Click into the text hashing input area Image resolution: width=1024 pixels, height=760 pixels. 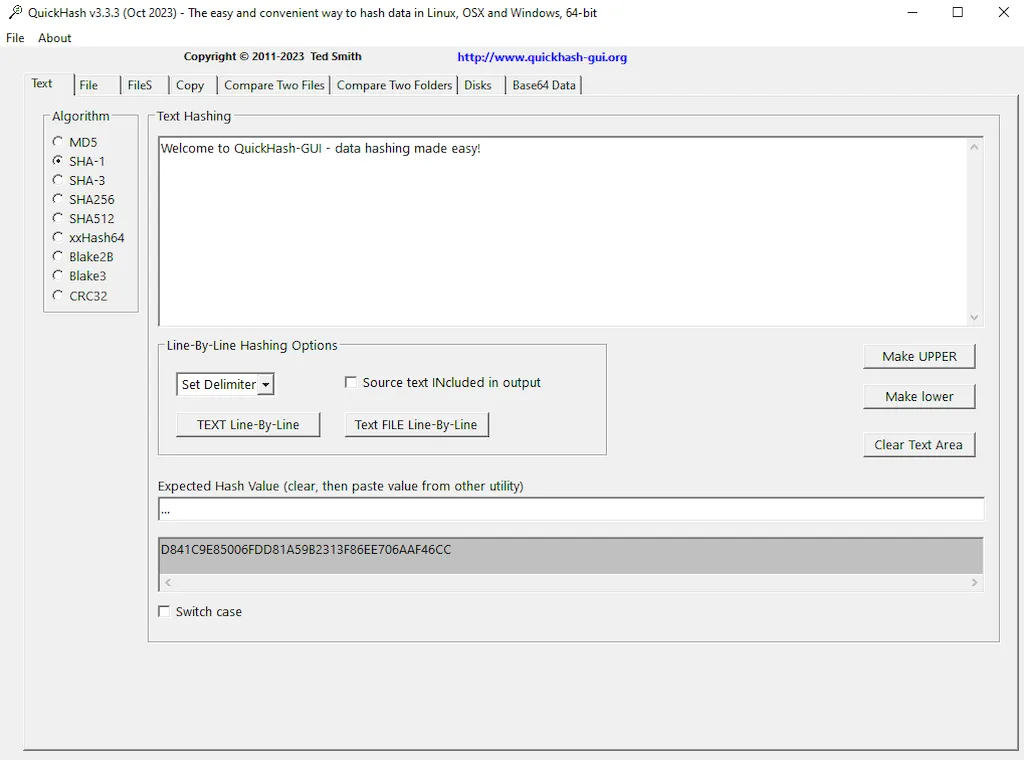pyautogui.click(x=563, y=232)
